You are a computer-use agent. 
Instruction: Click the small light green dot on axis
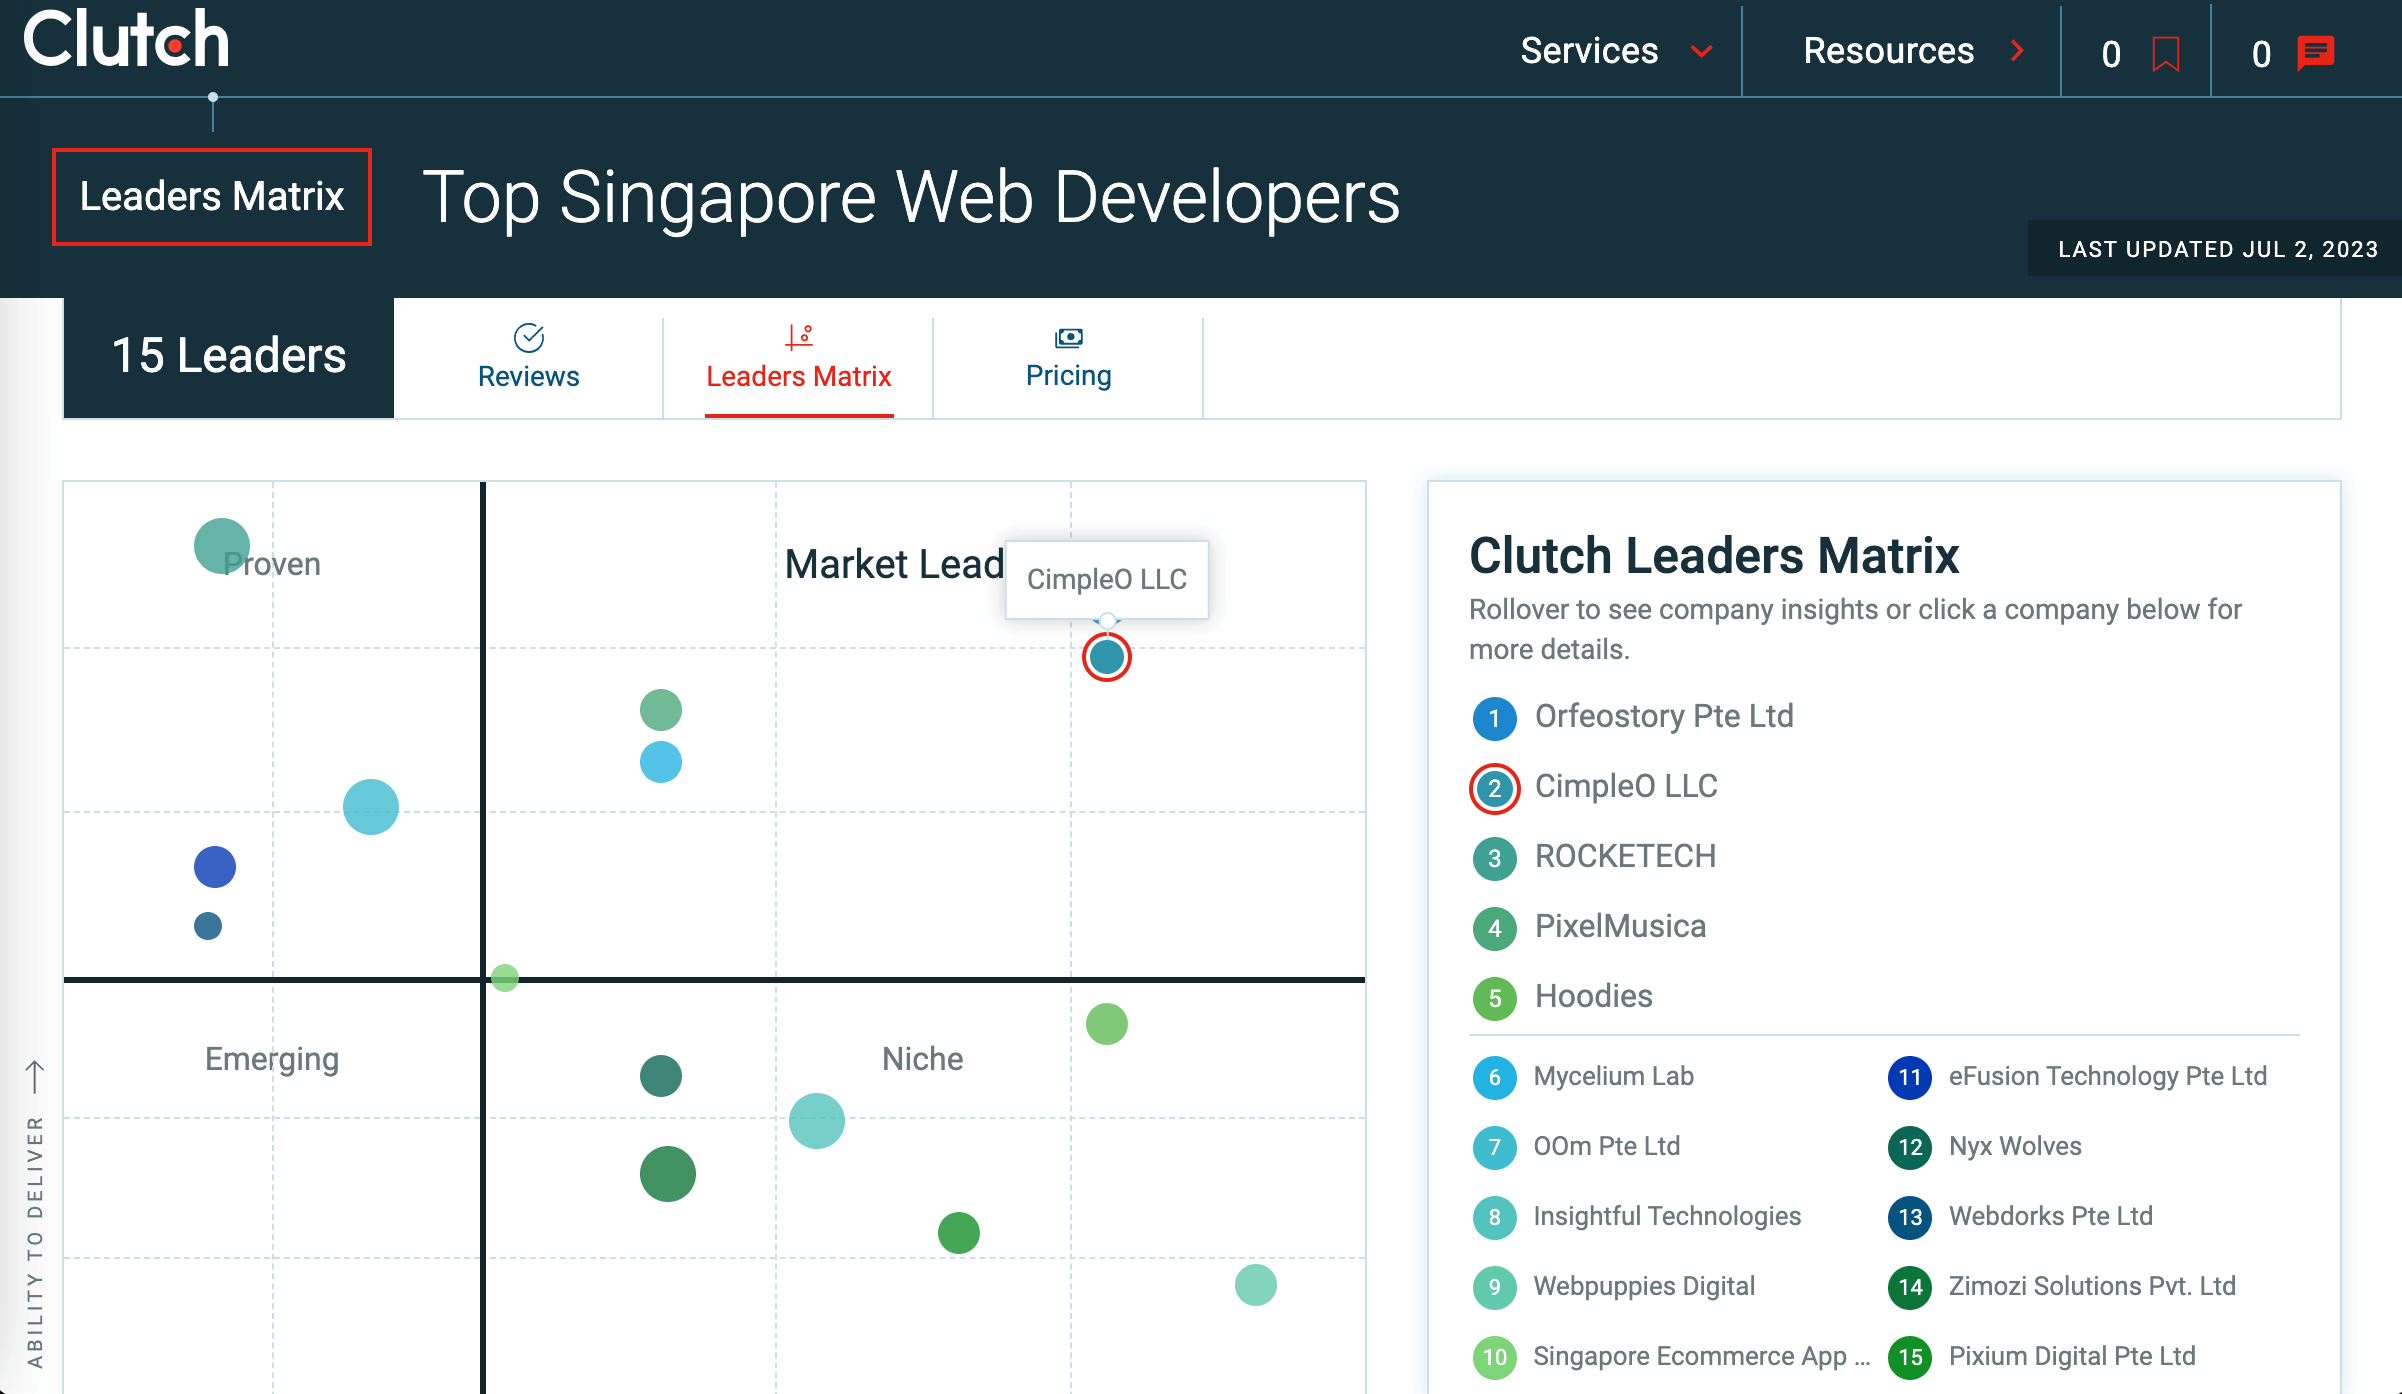(505, 978)
